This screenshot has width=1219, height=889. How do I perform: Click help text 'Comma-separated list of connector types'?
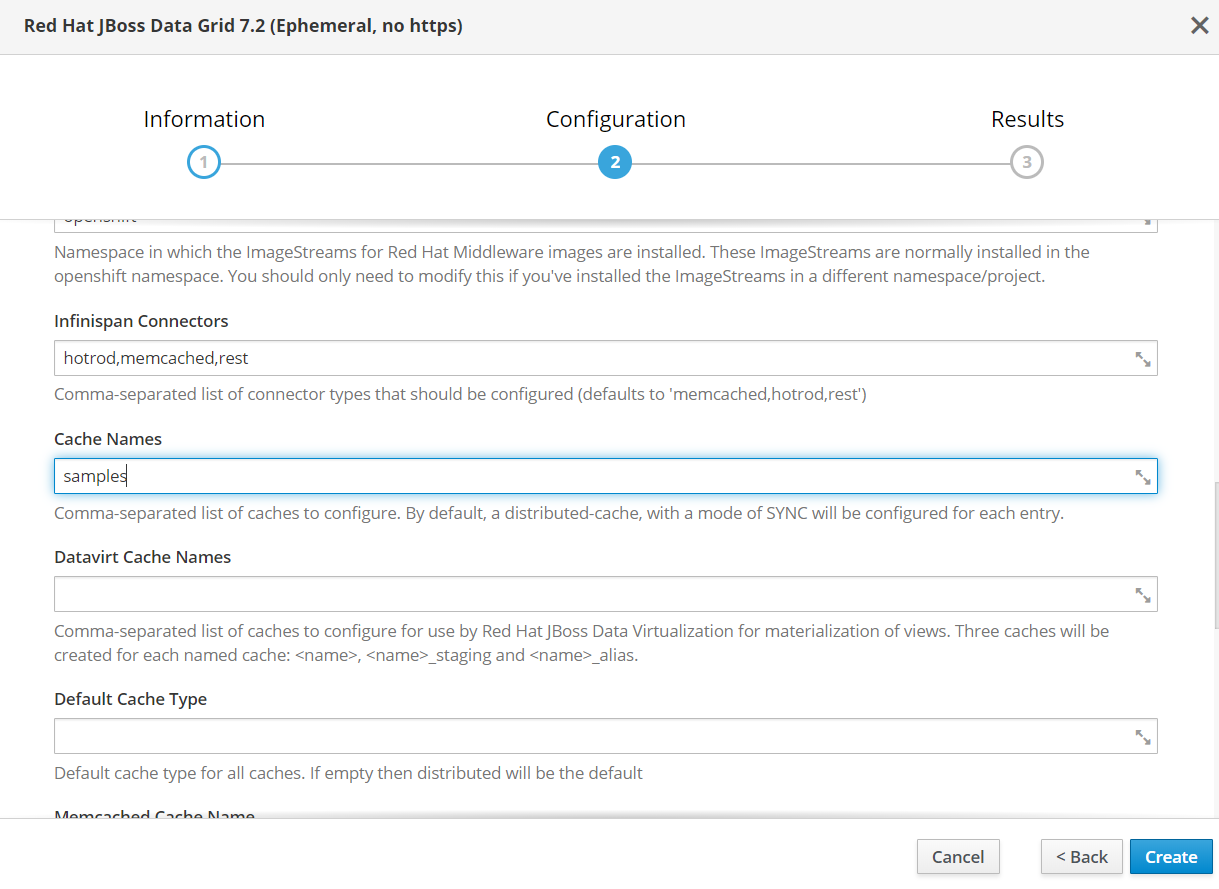pos(460,395)
